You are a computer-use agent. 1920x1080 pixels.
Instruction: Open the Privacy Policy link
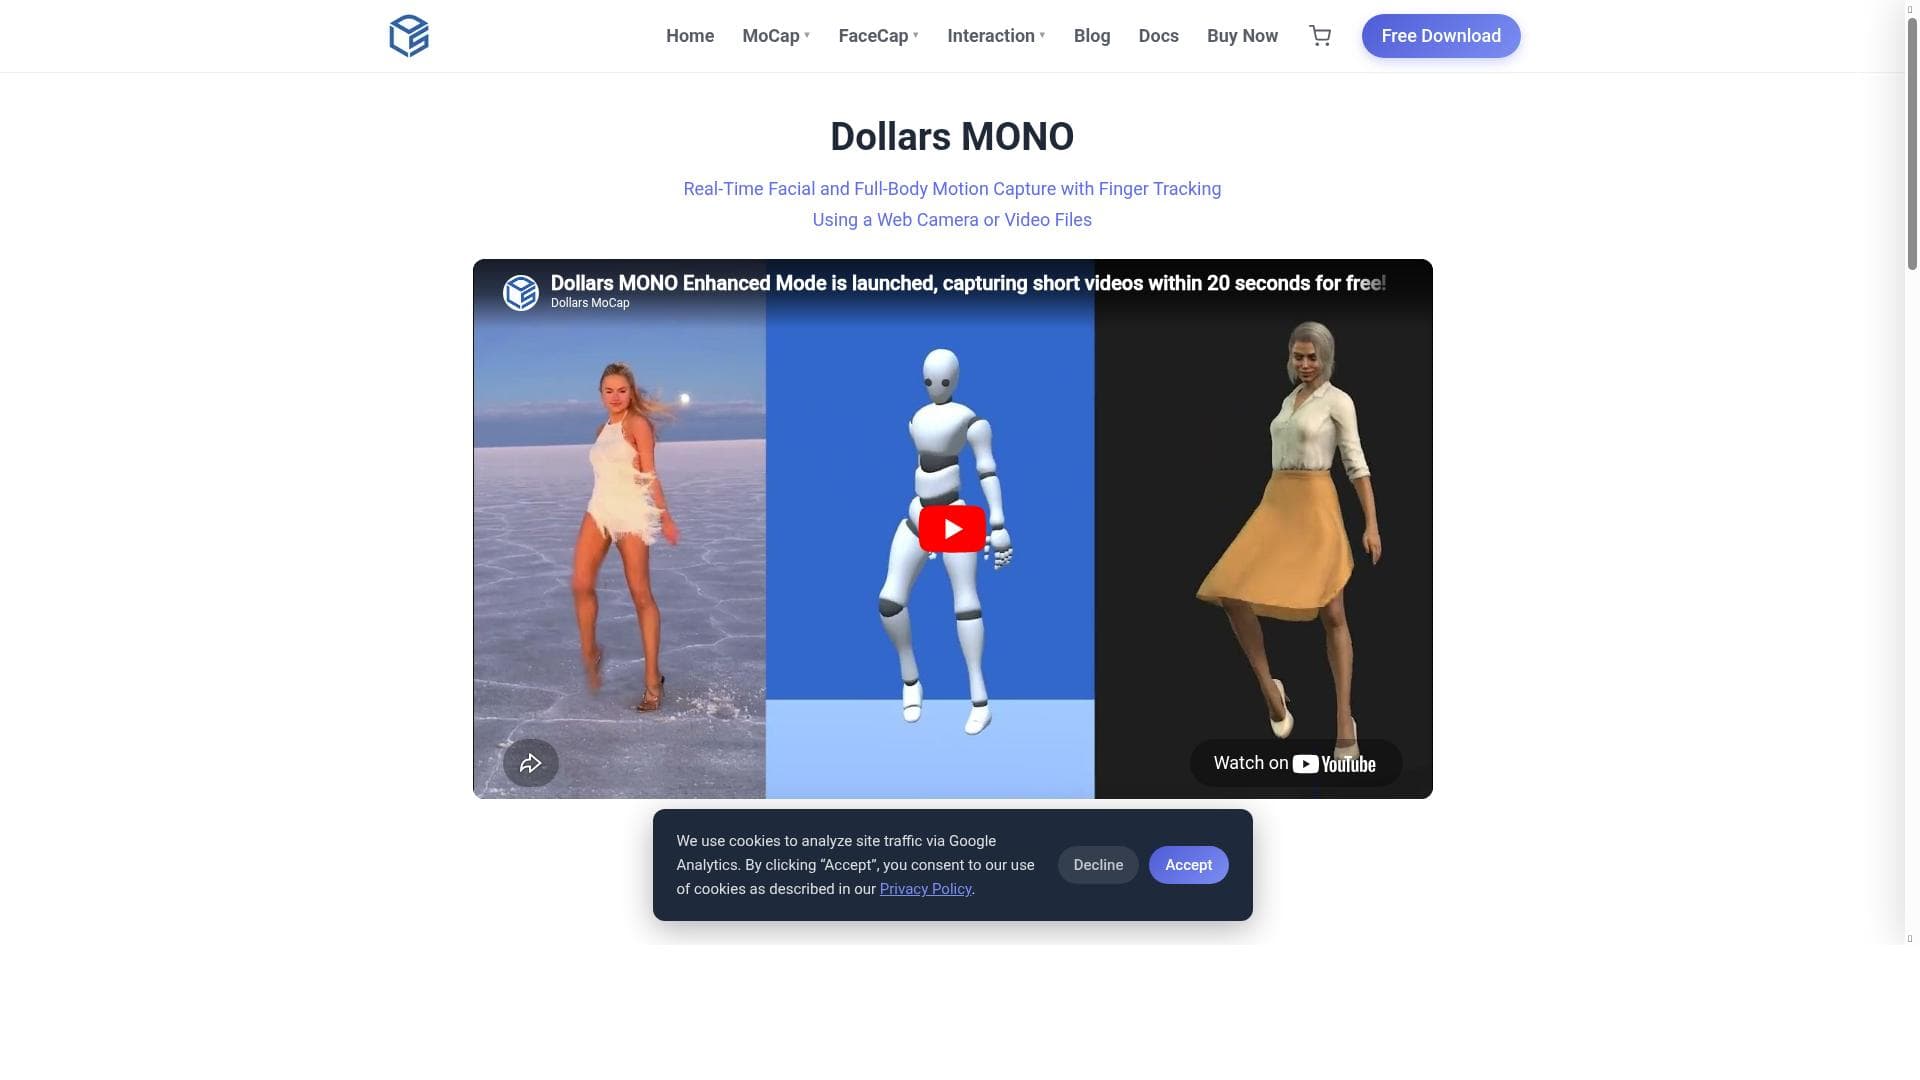(x=925, y=889)
